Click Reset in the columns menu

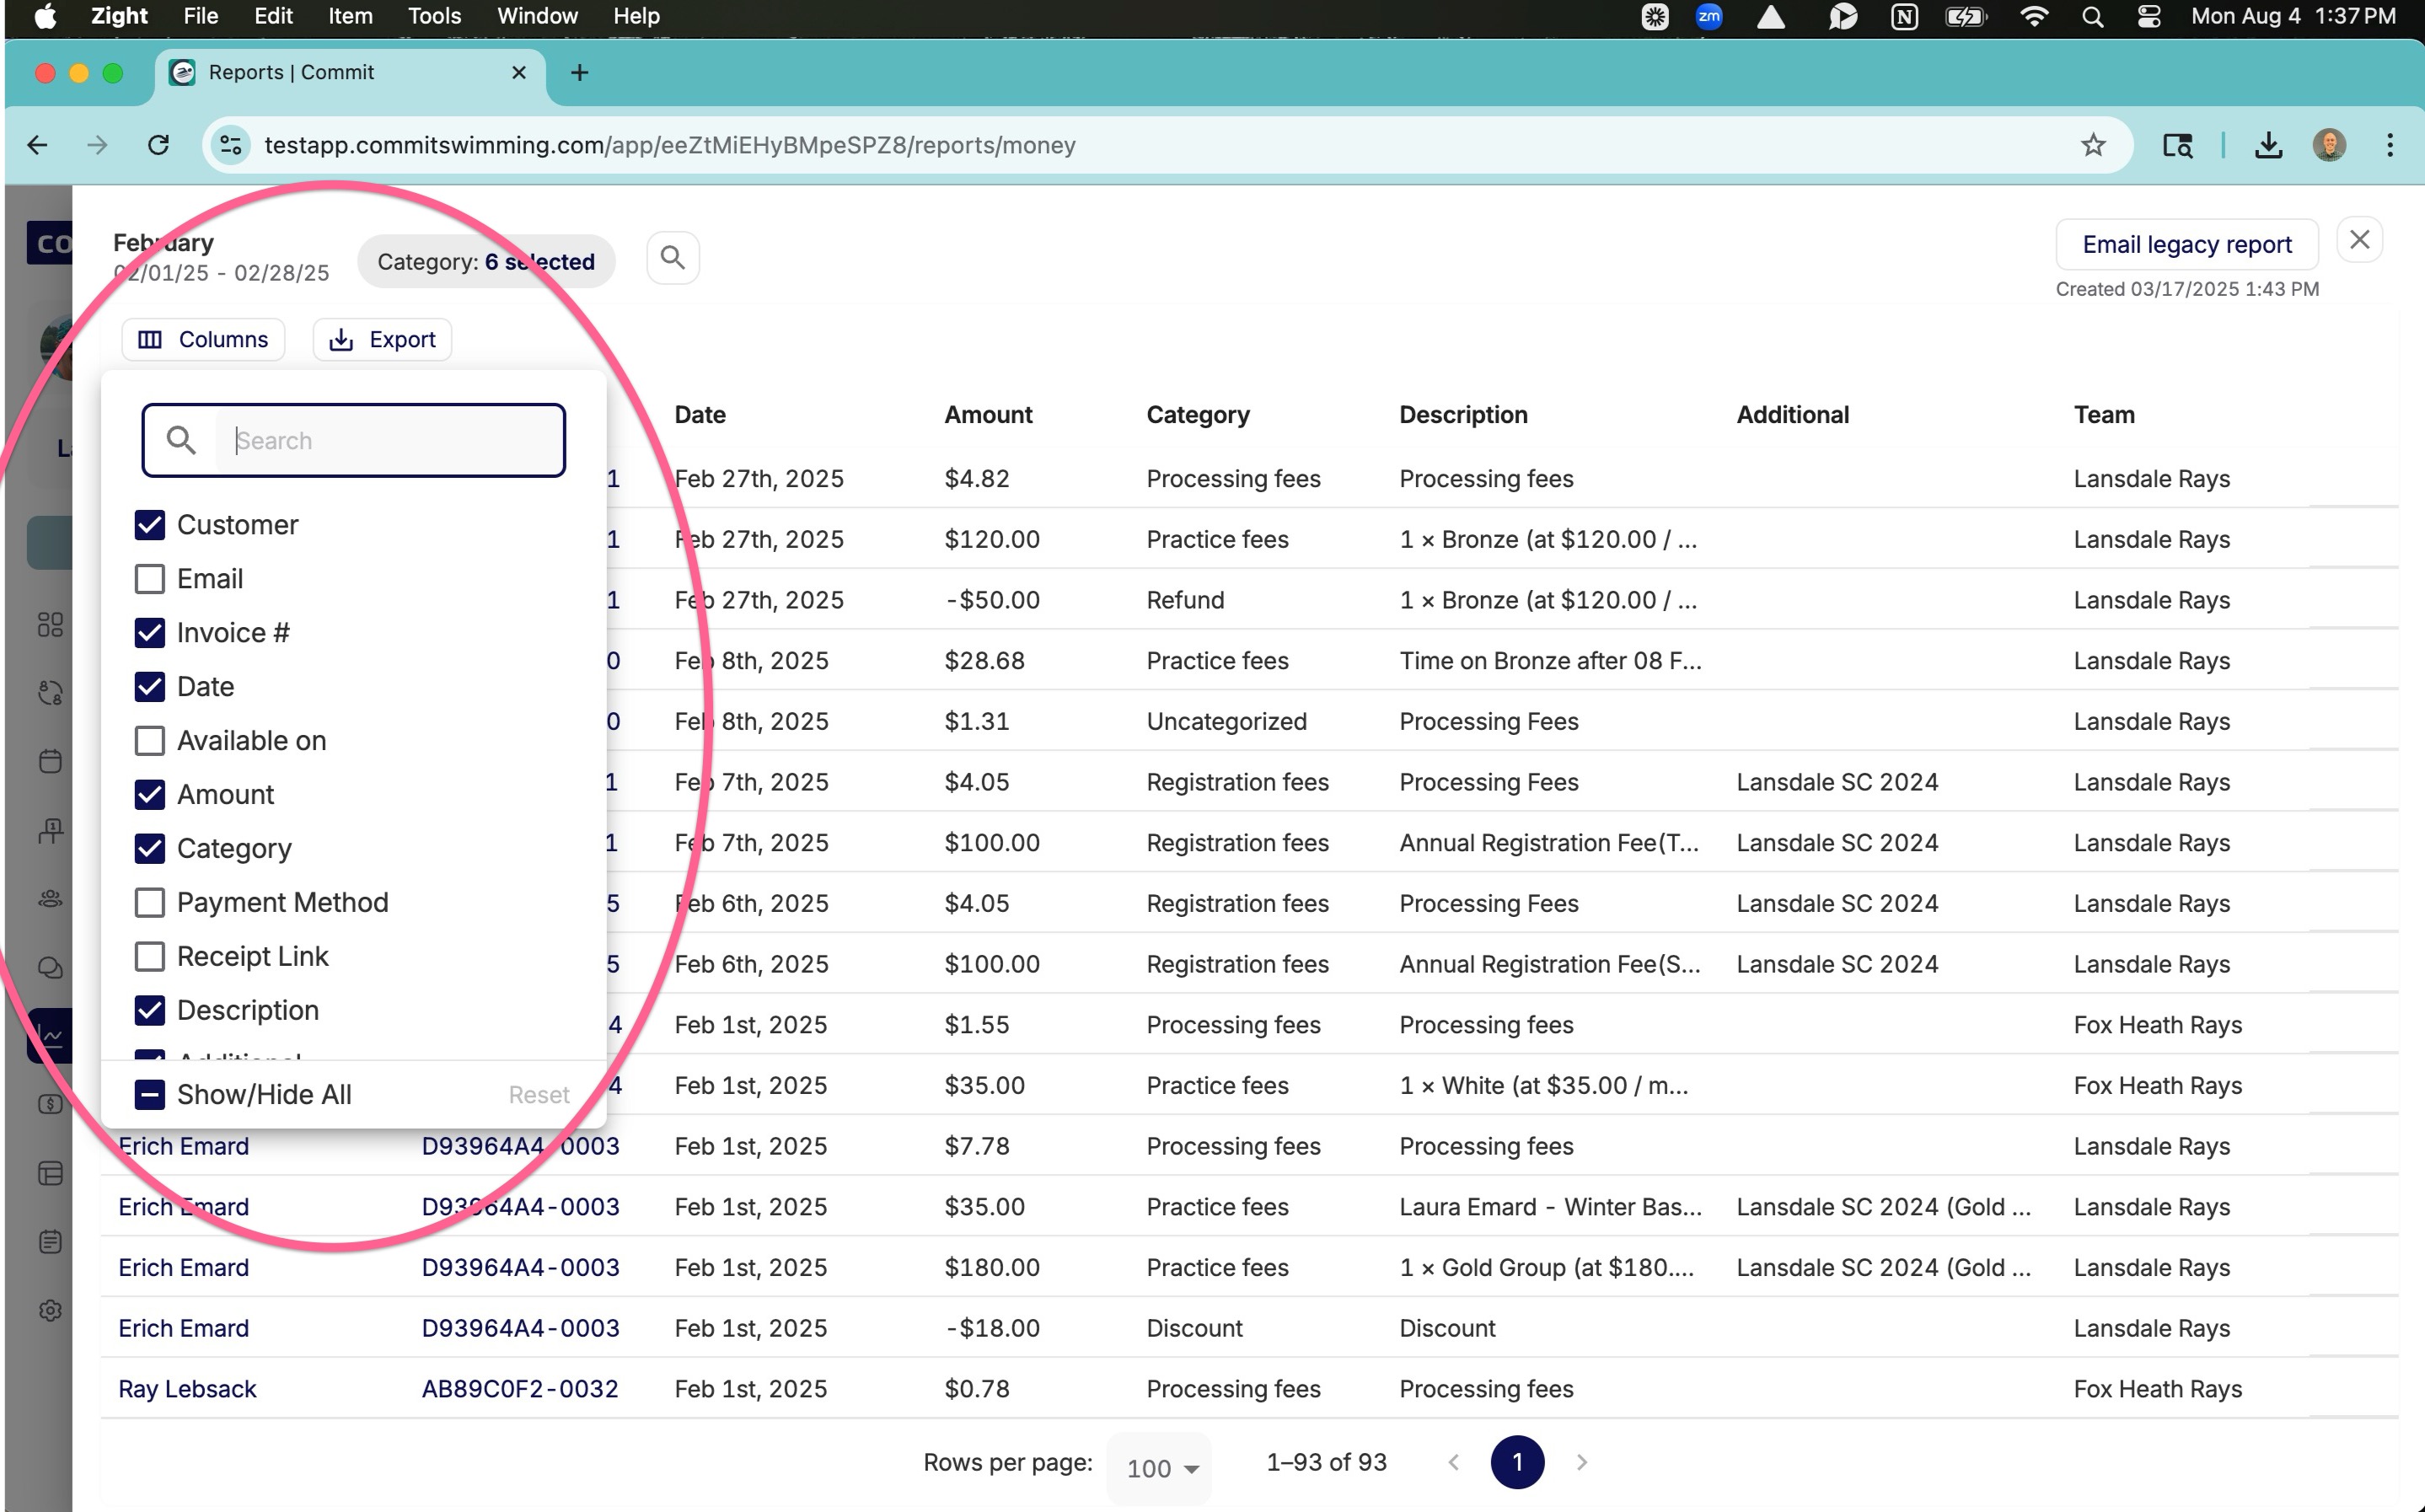(x=539, y=1095)
